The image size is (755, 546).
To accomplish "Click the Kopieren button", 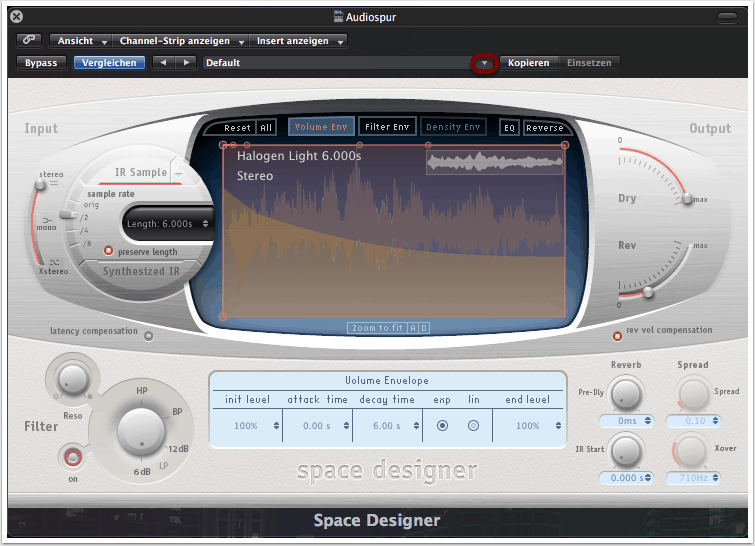I will [528, 63].
